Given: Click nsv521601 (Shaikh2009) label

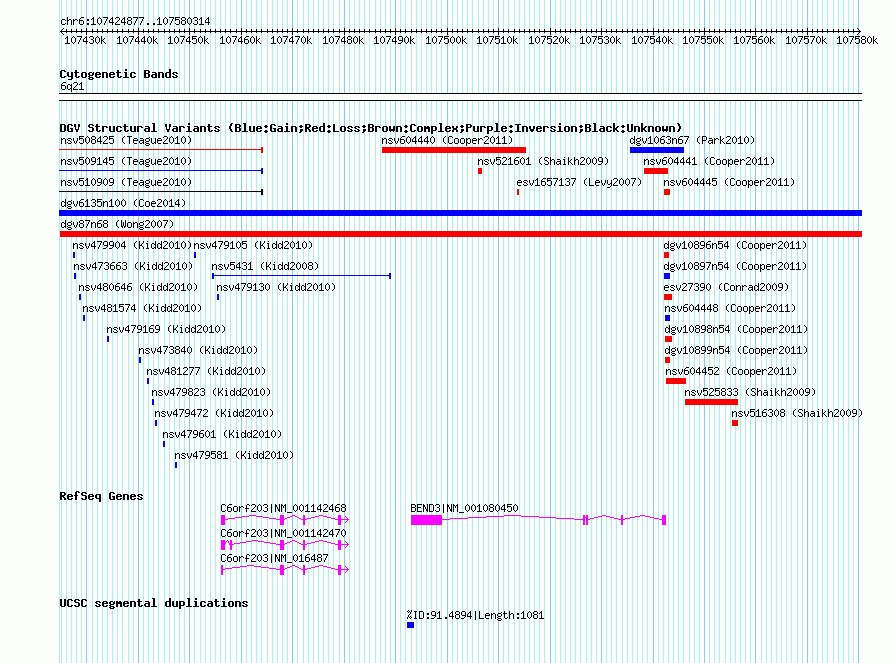Looking at the screenshot, I should click(543, 161).
